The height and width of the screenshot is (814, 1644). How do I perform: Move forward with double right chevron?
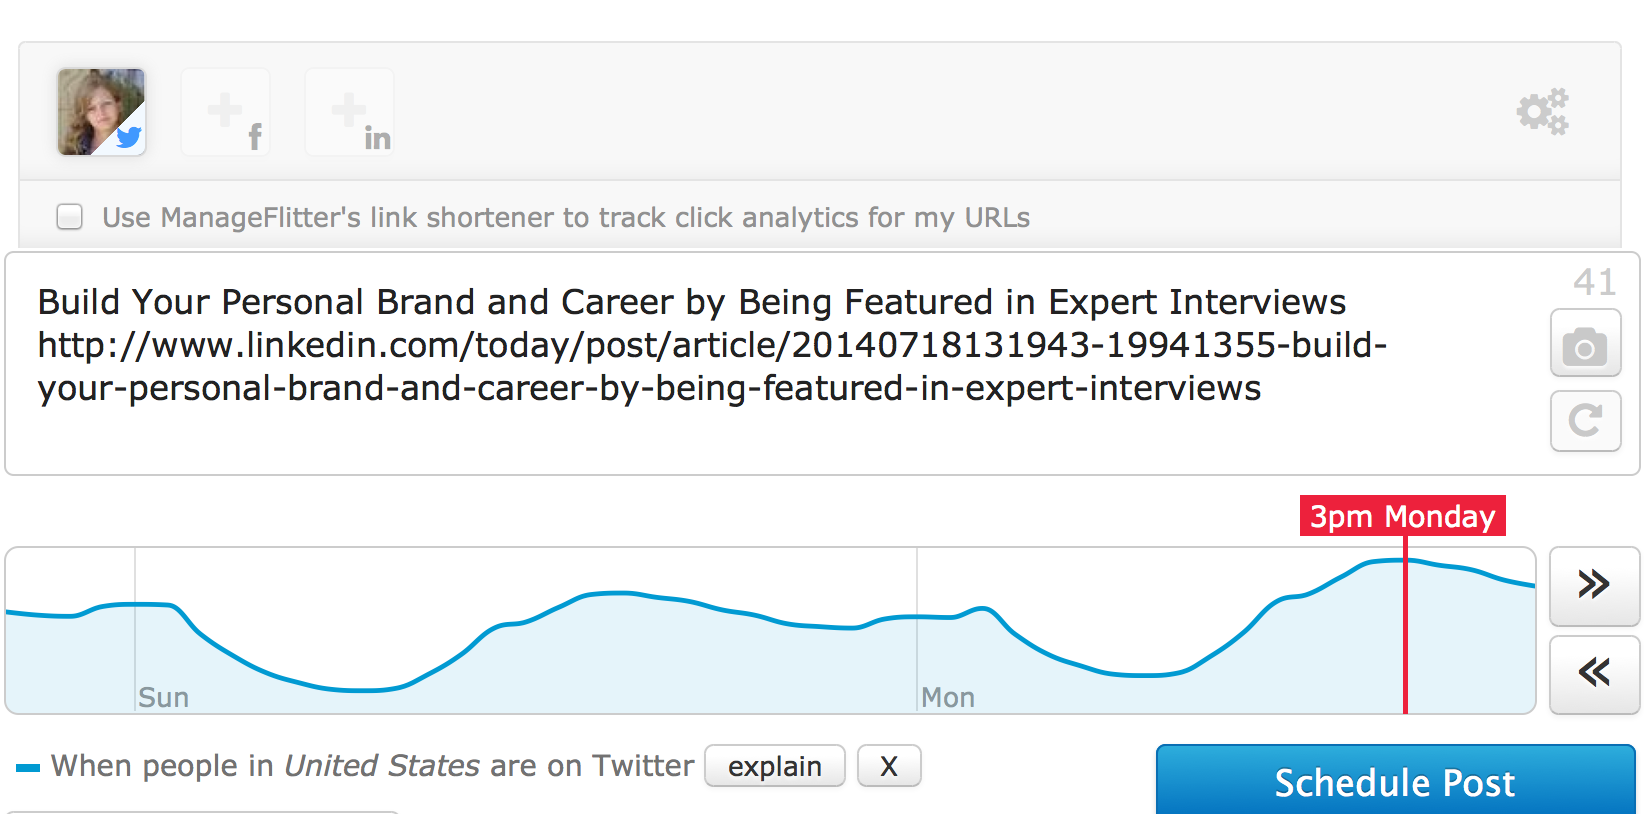point(1594,585)
